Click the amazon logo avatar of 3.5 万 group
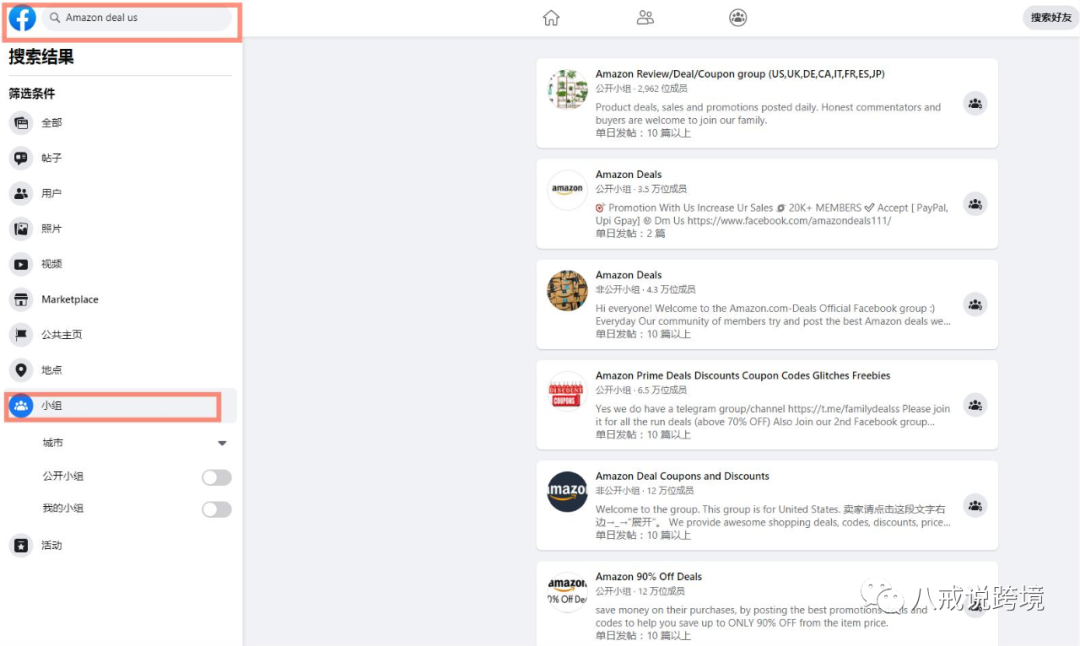 tap(567, 189)
